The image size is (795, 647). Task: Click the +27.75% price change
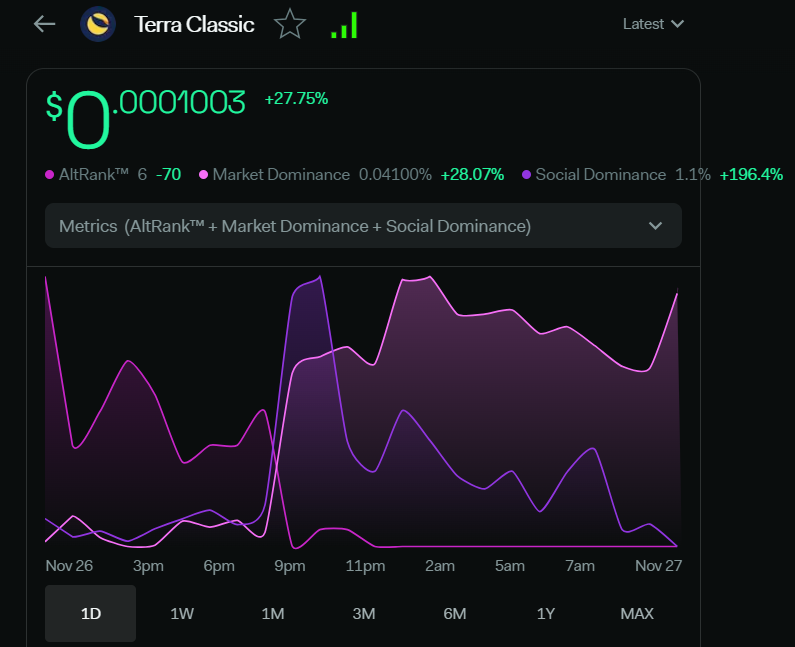296,98
